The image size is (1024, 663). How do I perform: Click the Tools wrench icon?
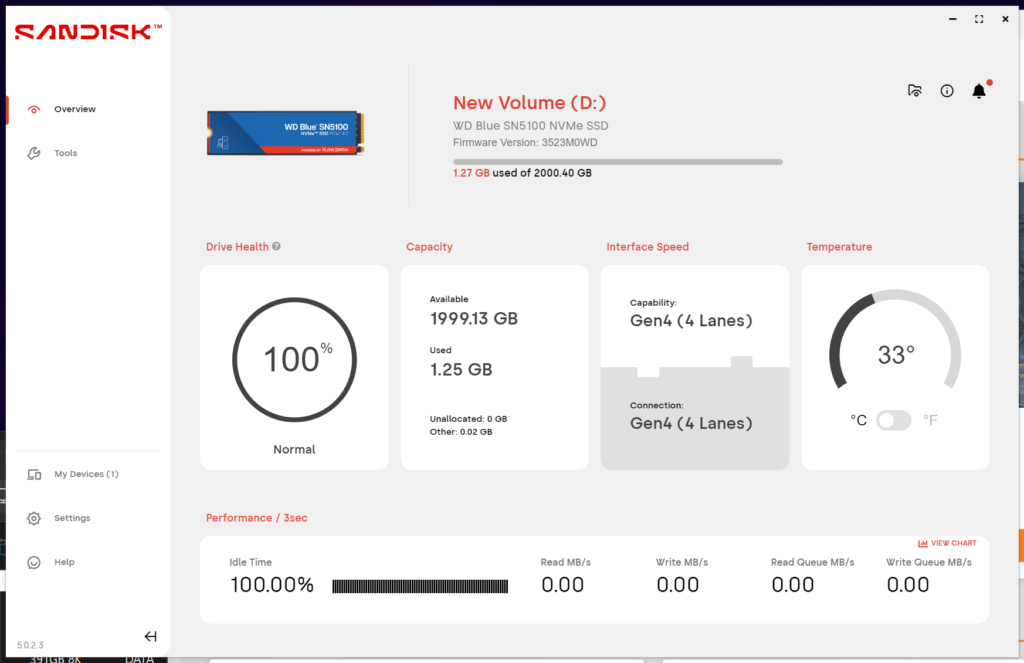click(x=34, y=153)
